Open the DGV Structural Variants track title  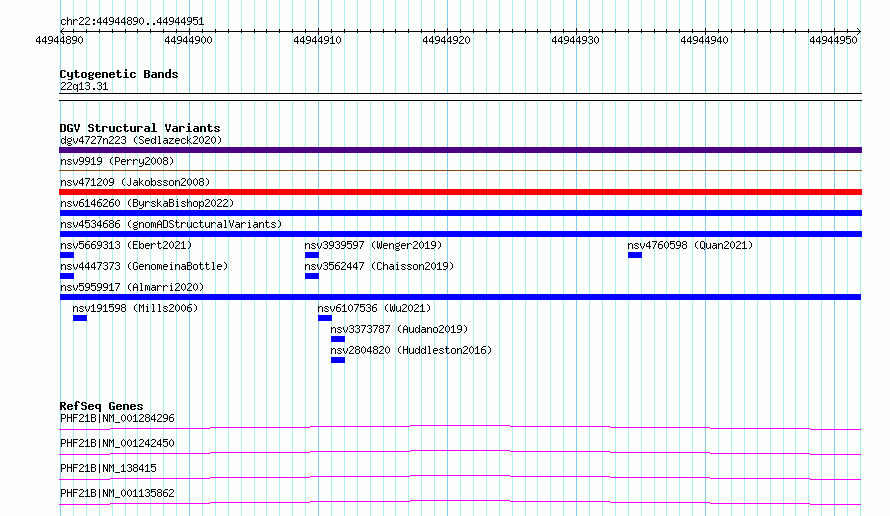(x=140, y=128)
